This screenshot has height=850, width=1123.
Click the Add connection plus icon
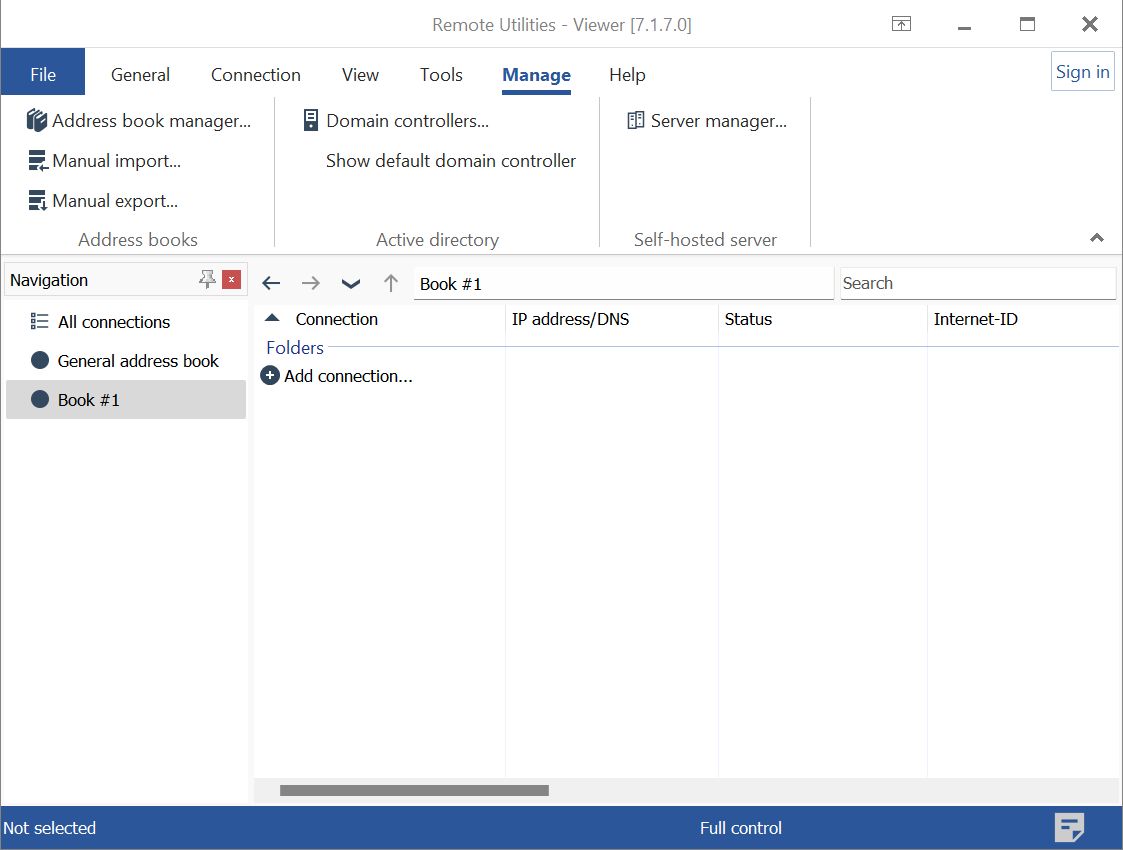270,376
